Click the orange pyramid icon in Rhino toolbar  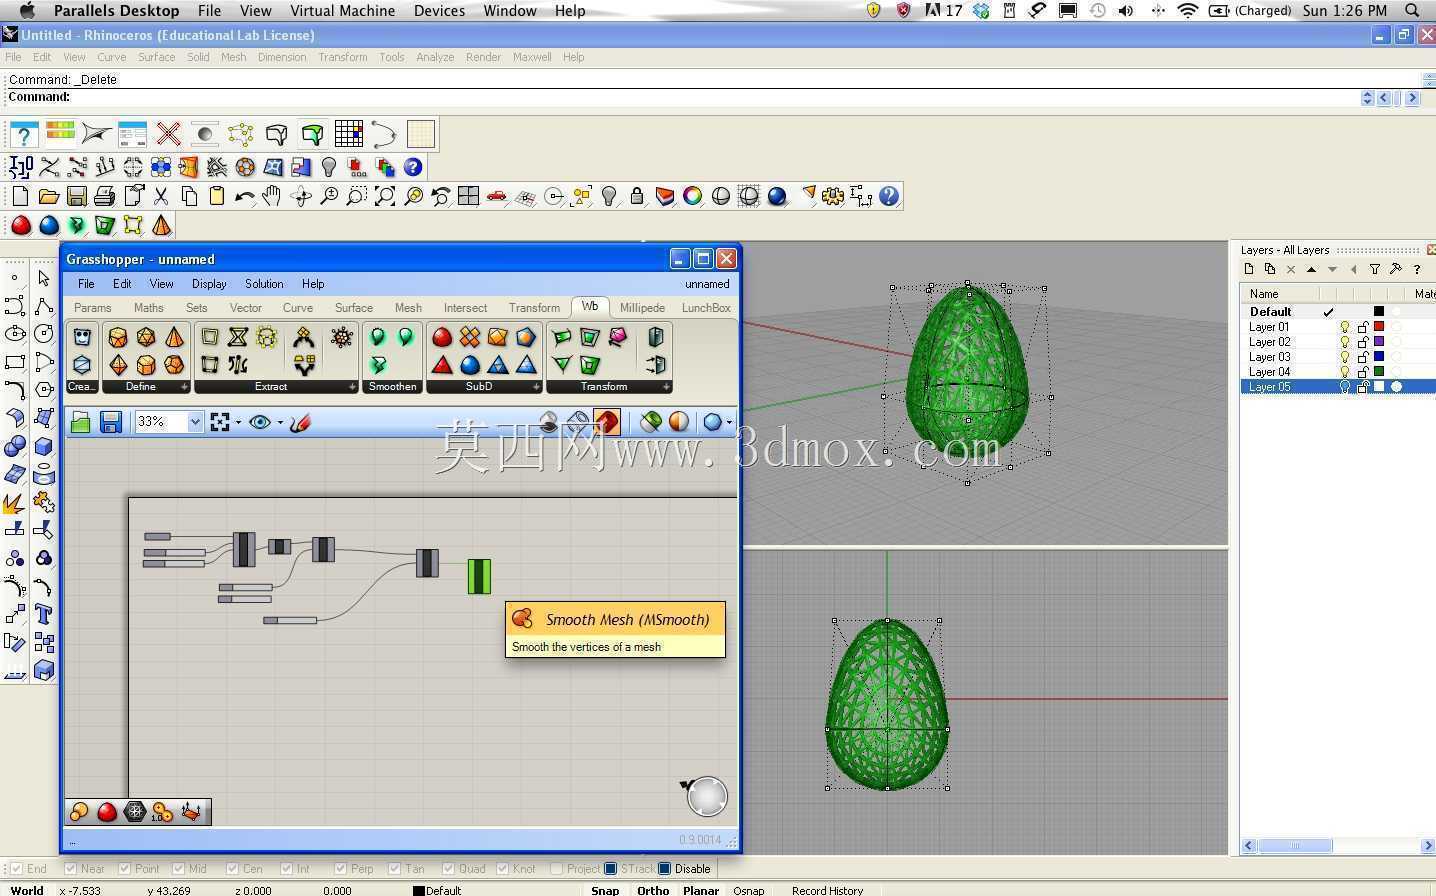[x=161, y=226]
